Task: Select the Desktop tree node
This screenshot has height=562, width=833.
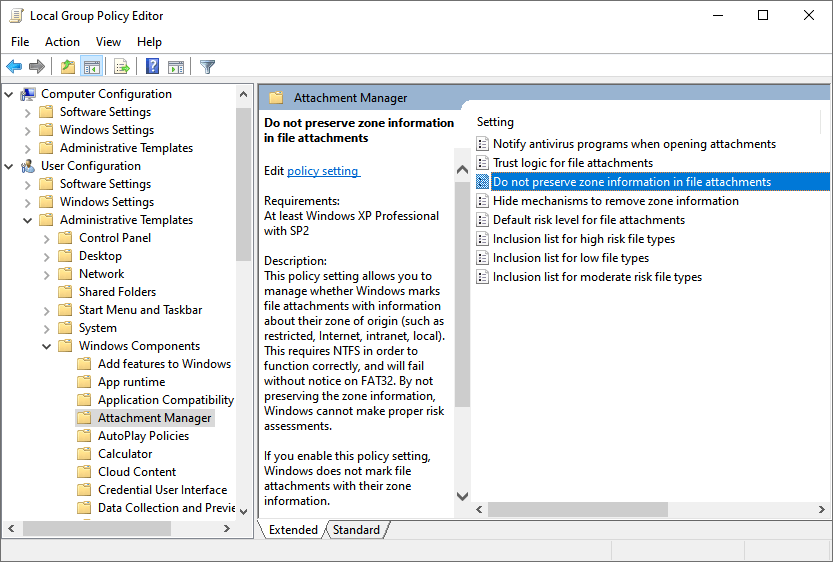Action: [x=100, y=256]
